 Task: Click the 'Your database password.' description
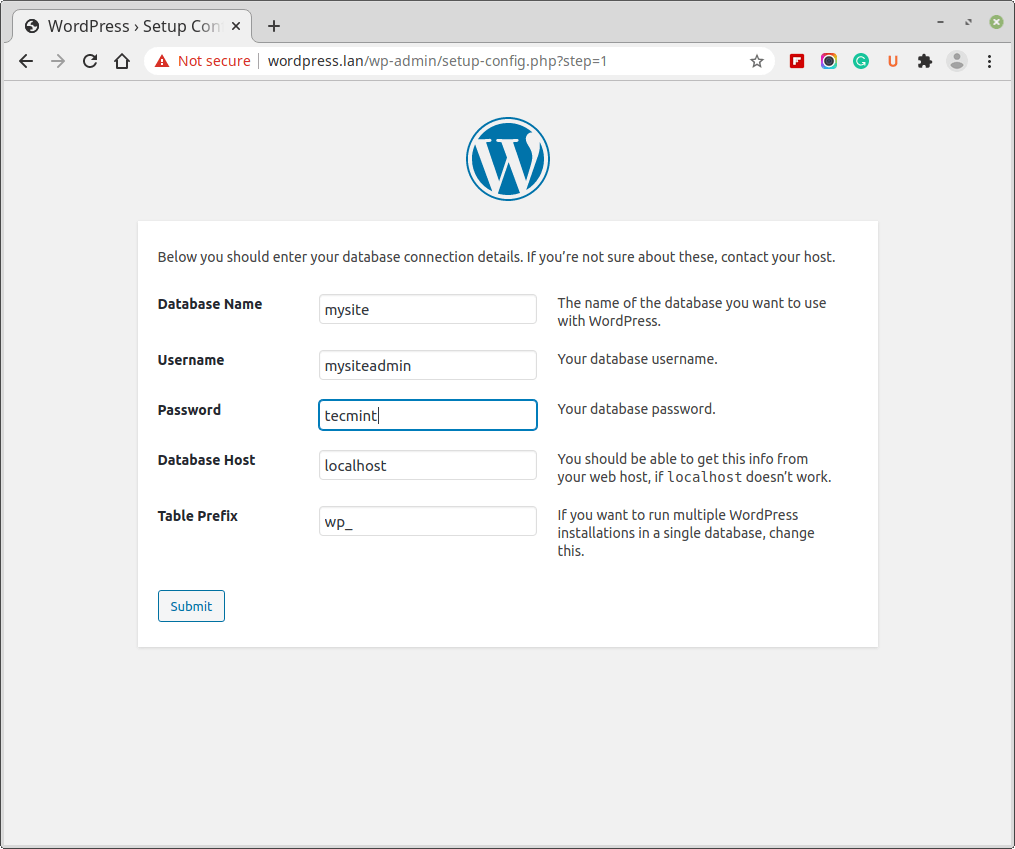636,409
